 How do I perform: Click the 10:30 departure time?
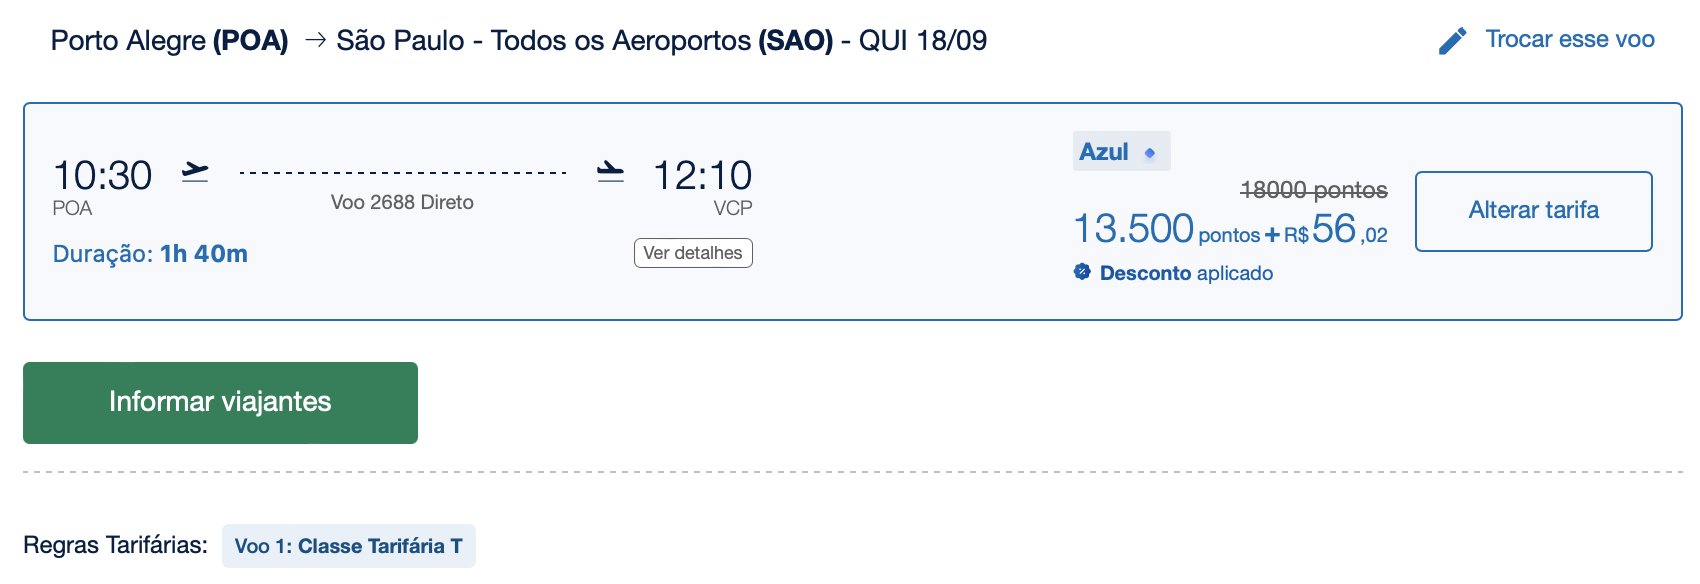(103, 176)
